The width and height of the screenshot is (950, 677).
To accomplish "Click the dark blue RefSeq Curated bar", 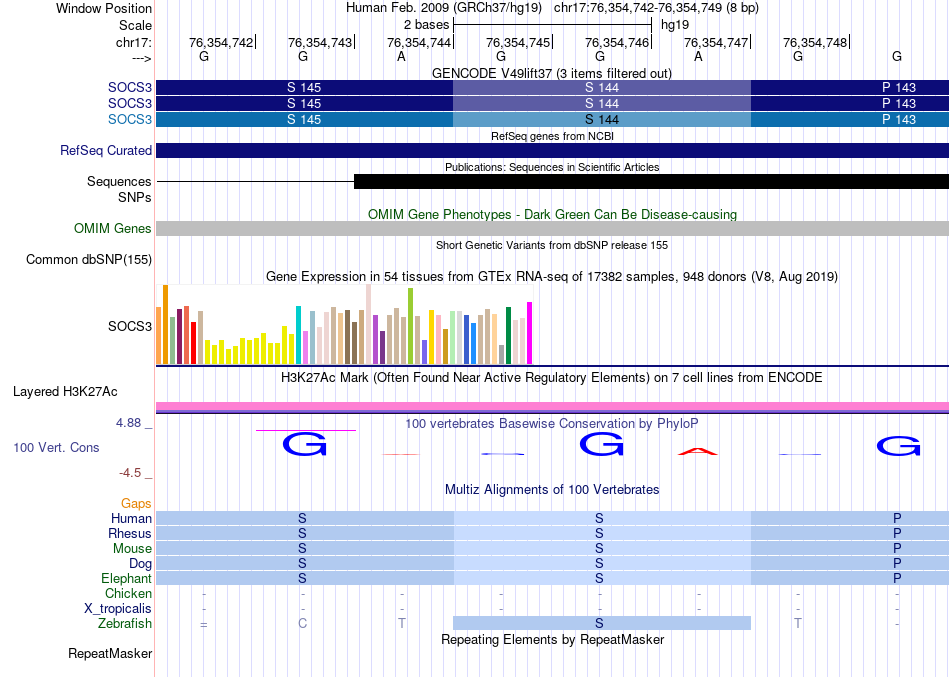I will point(552,150).
